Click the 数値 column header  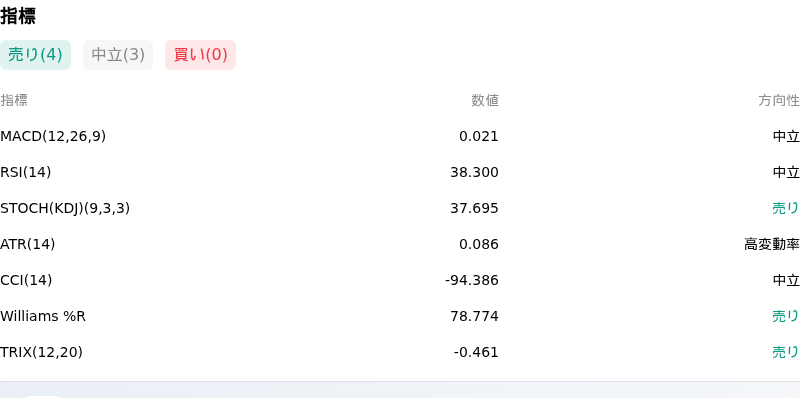point(485,101)
